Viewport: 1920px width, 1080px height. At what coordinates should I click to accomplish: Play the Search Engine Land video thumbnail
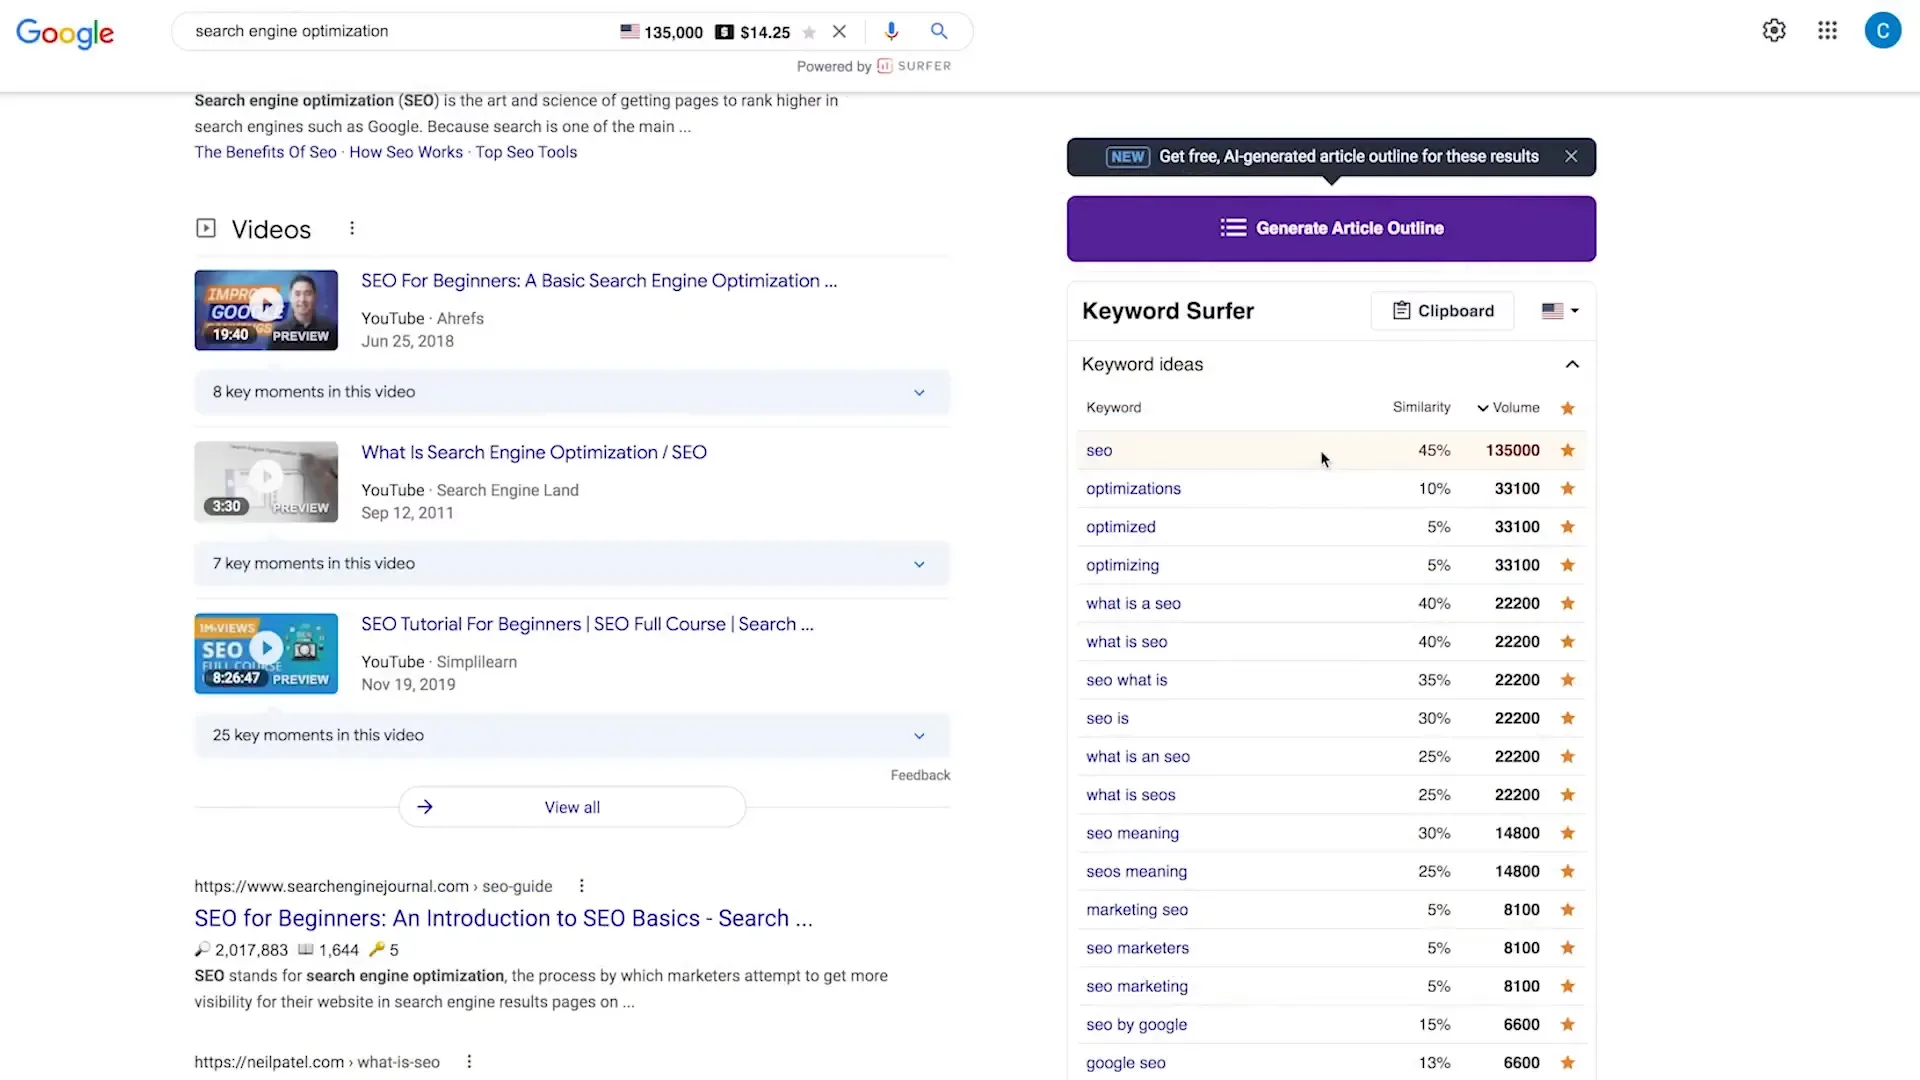[266, 482]
